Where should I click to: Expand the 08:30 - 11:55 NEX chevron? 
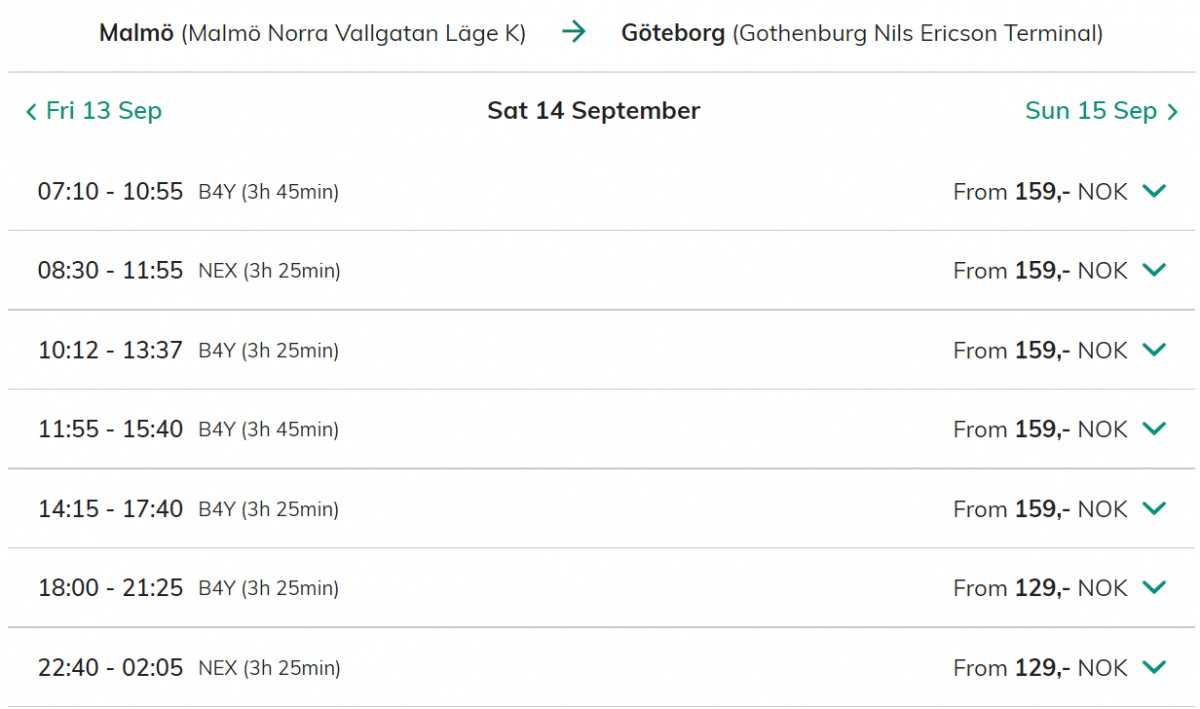pyautogui.click(x=1154, y=270)
